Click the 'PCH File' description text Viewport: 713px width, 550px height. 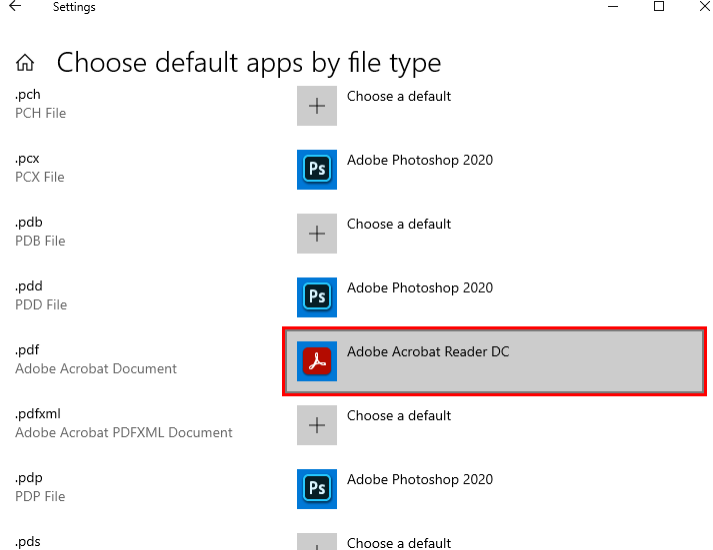click(x=40, y=113)
